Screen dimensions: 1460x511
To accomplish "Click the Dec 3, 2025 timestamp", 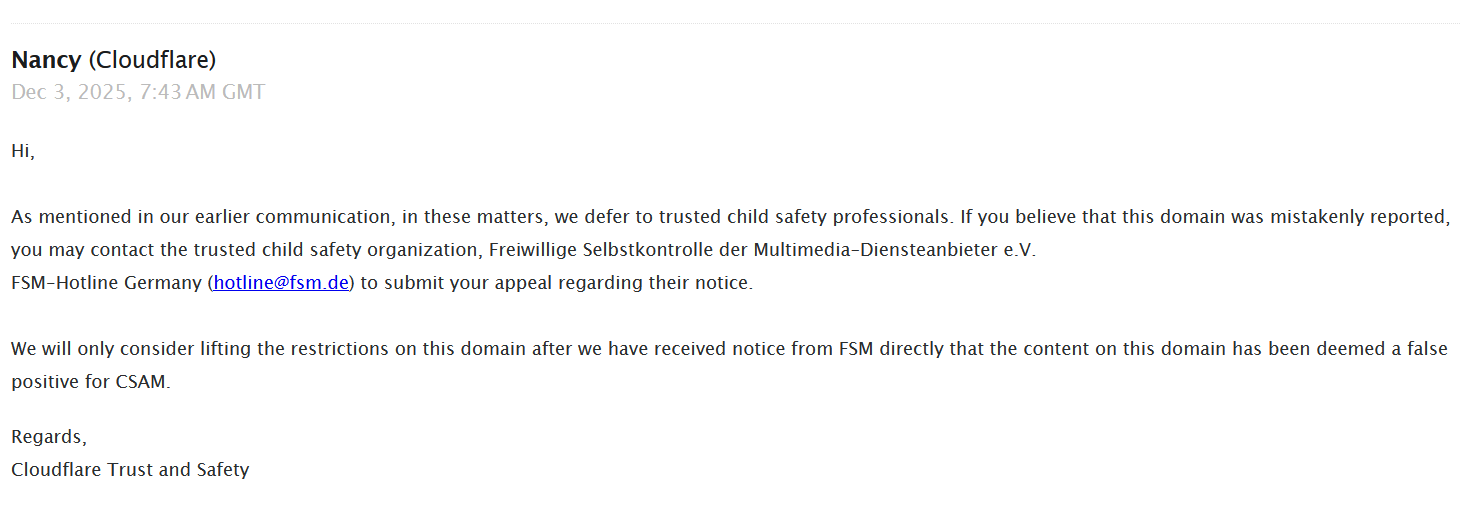I will click(70, 93).
